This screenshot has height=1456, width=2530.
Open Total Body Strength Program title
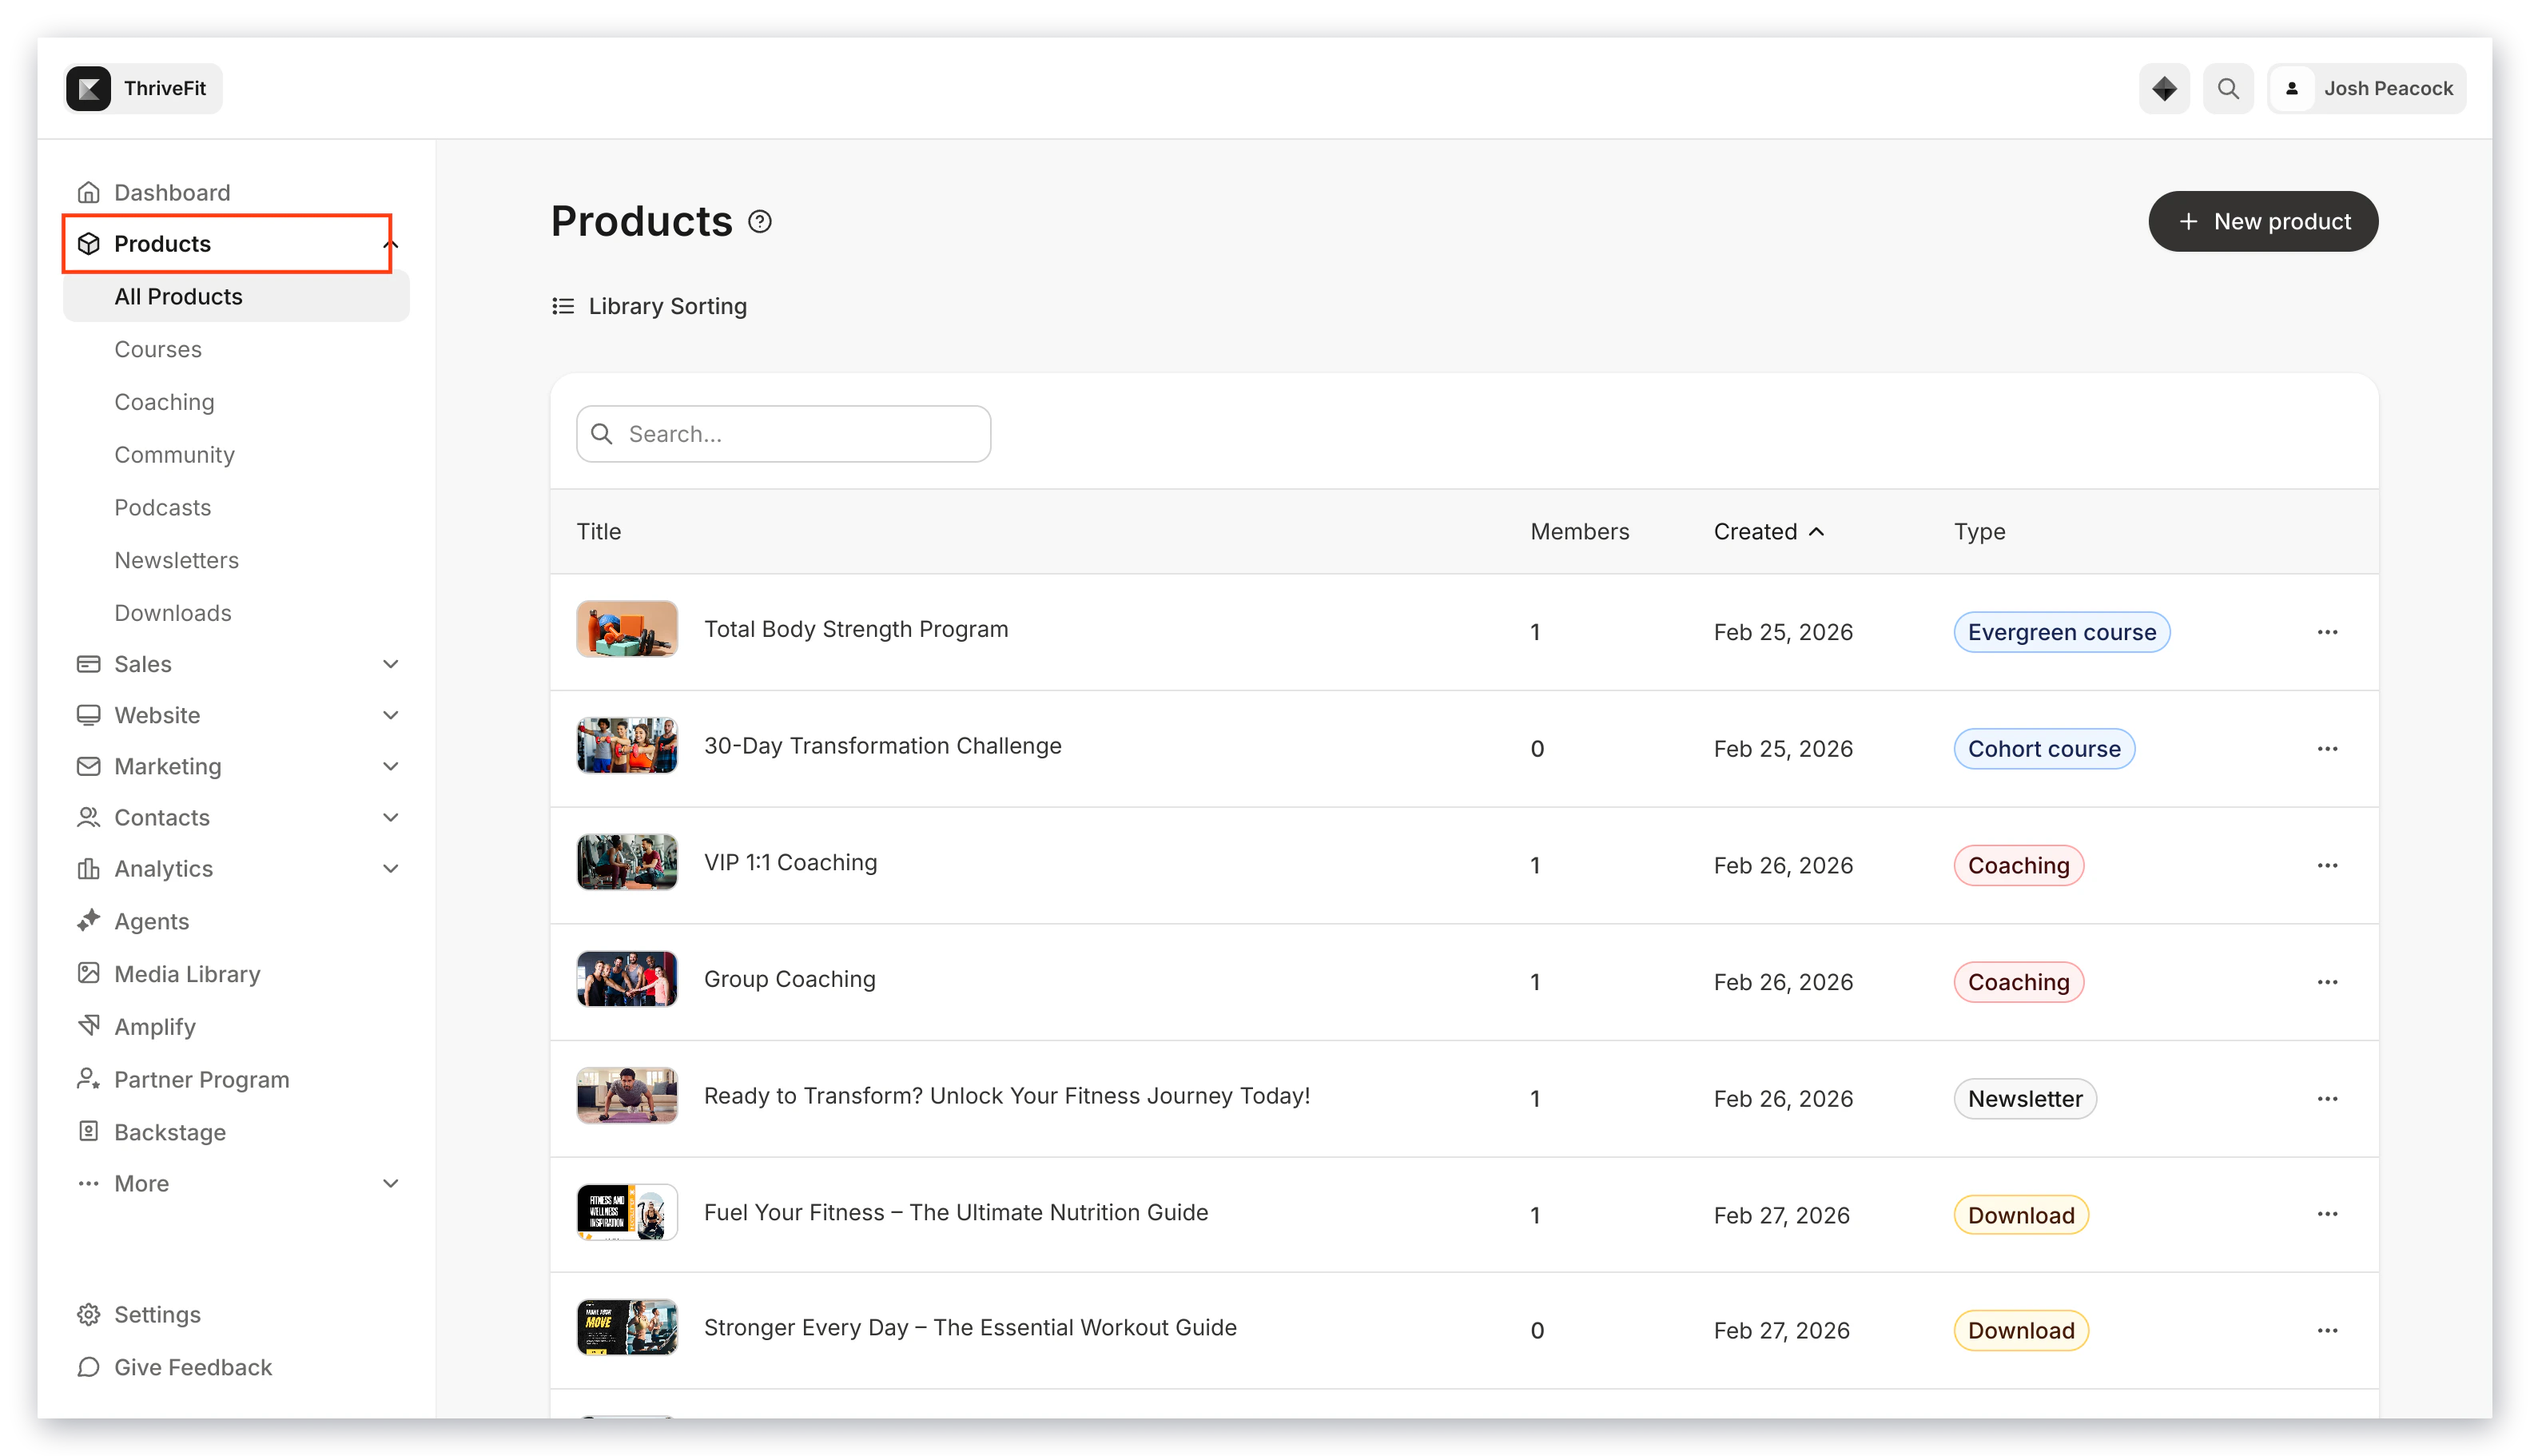856,629
